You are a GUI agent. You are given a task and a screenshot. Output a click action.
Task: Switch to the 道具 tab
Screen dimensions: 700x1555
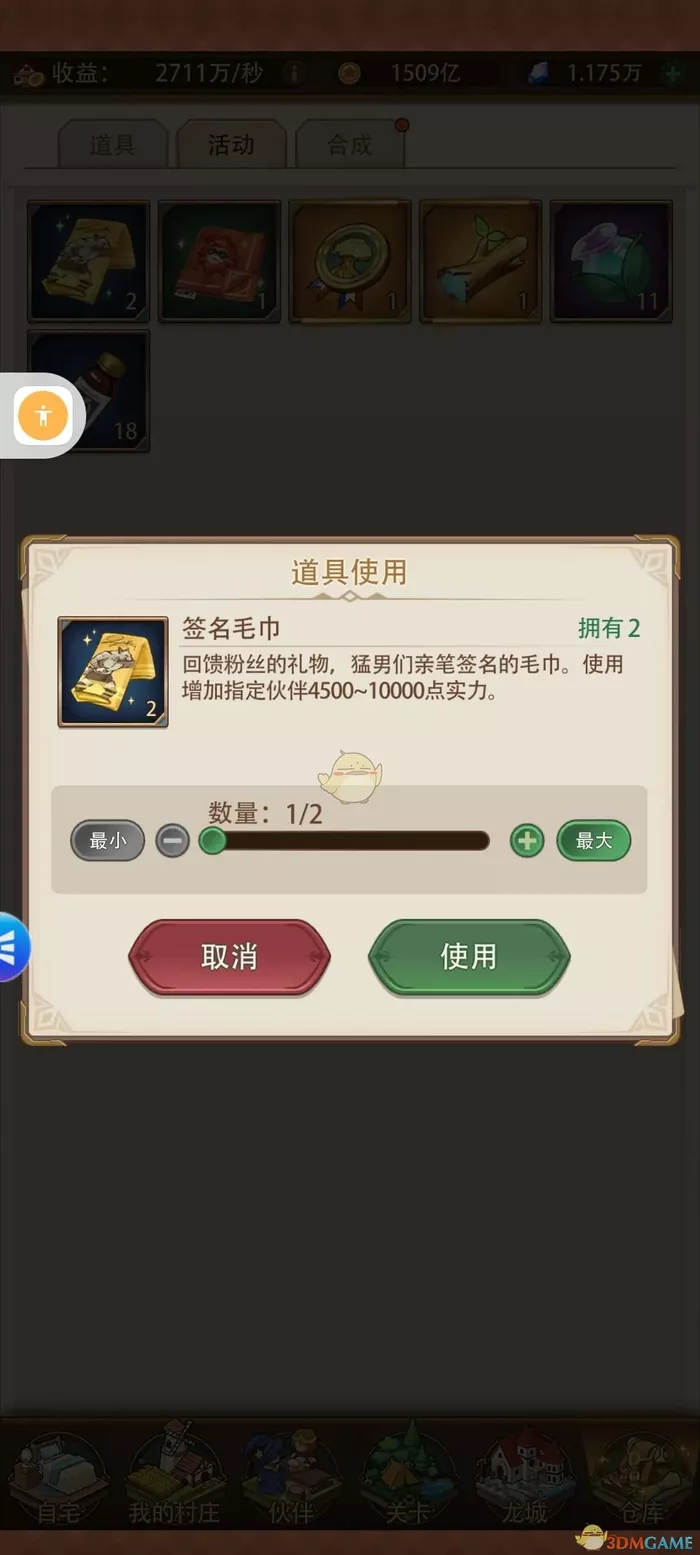point(112,145)
